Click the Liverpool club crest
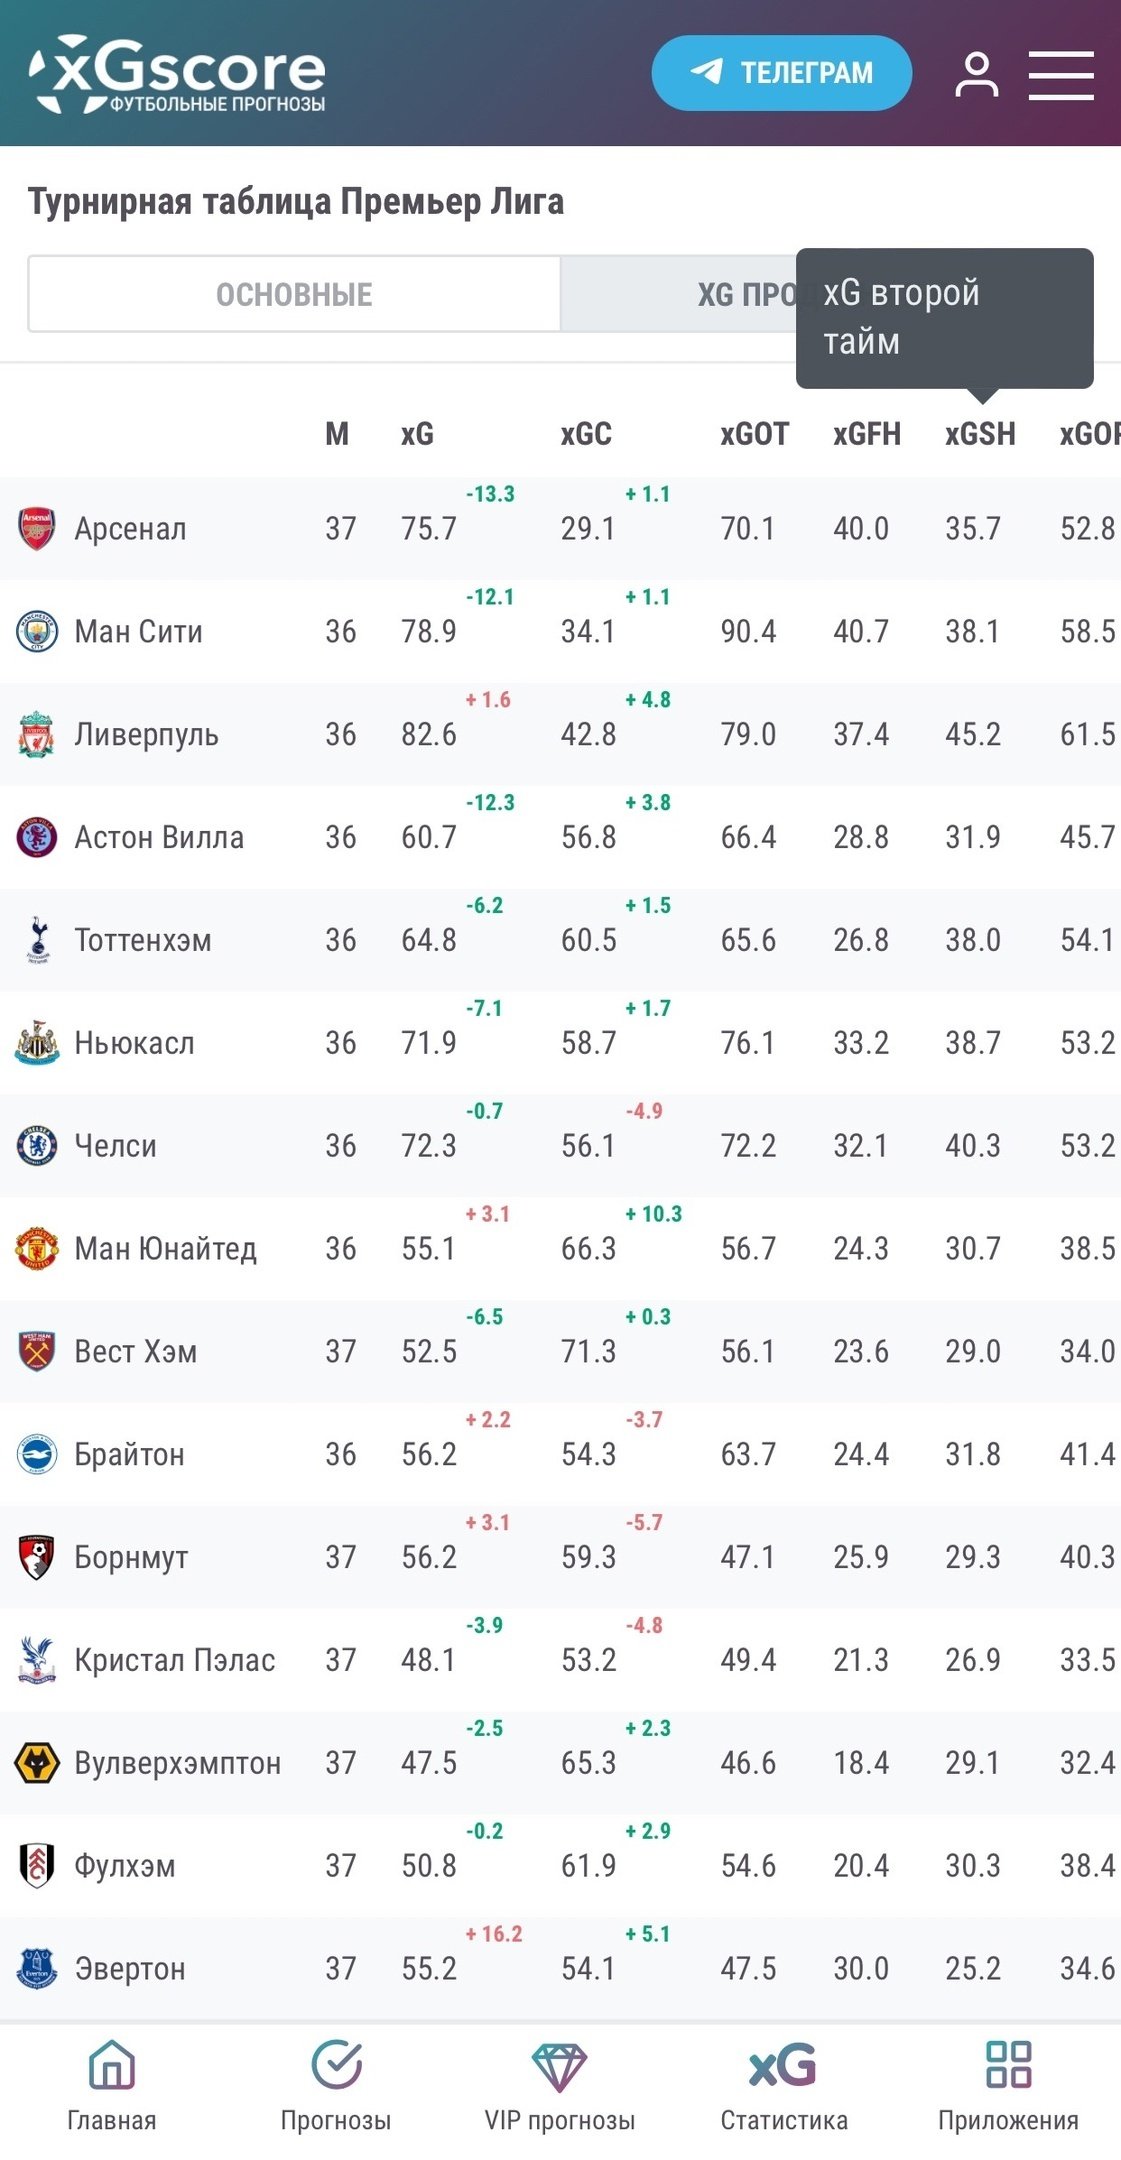 point(37,734)
